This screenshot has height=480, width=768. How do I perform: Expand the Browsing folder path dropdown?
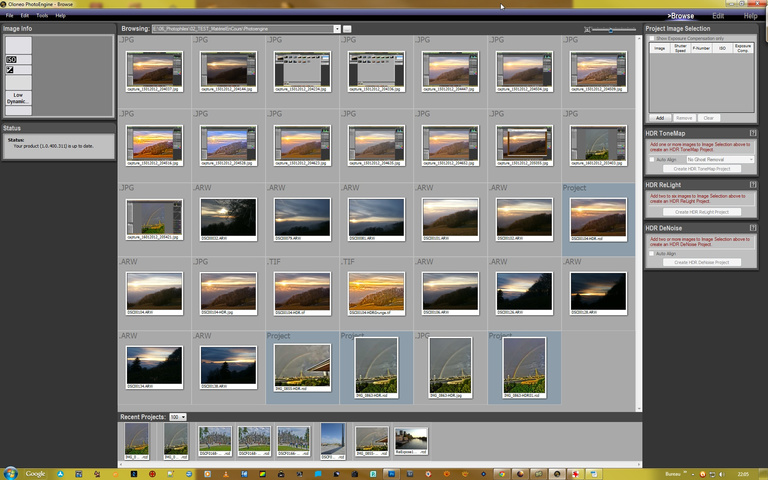pyautogui.click(x=337, y=30)
